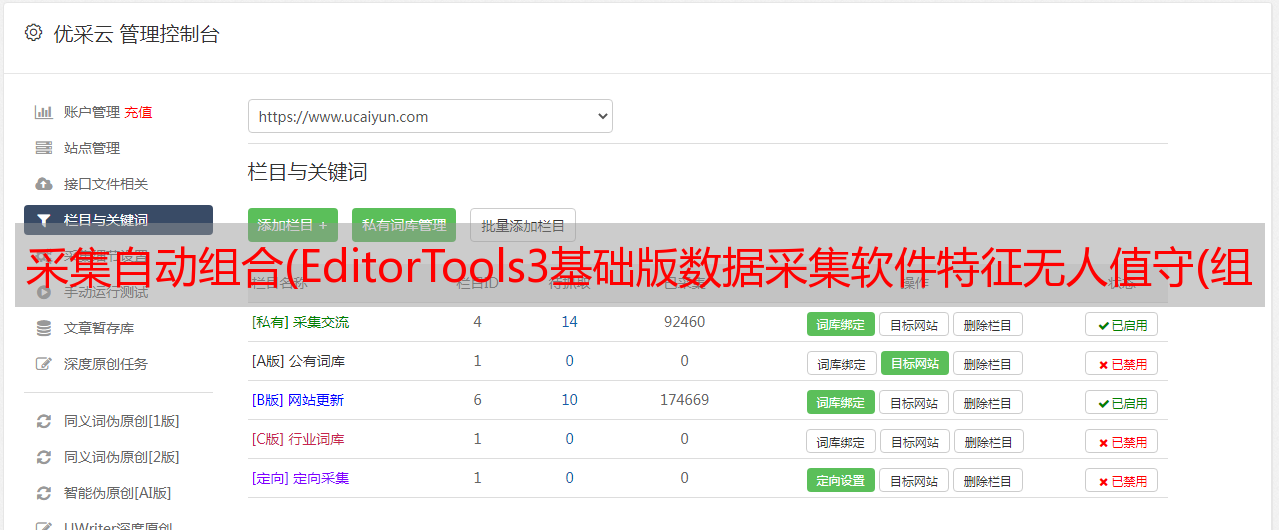Click the [私有] 采集交流 column name
Screen dimensions: 1279x530
[300, 322]
